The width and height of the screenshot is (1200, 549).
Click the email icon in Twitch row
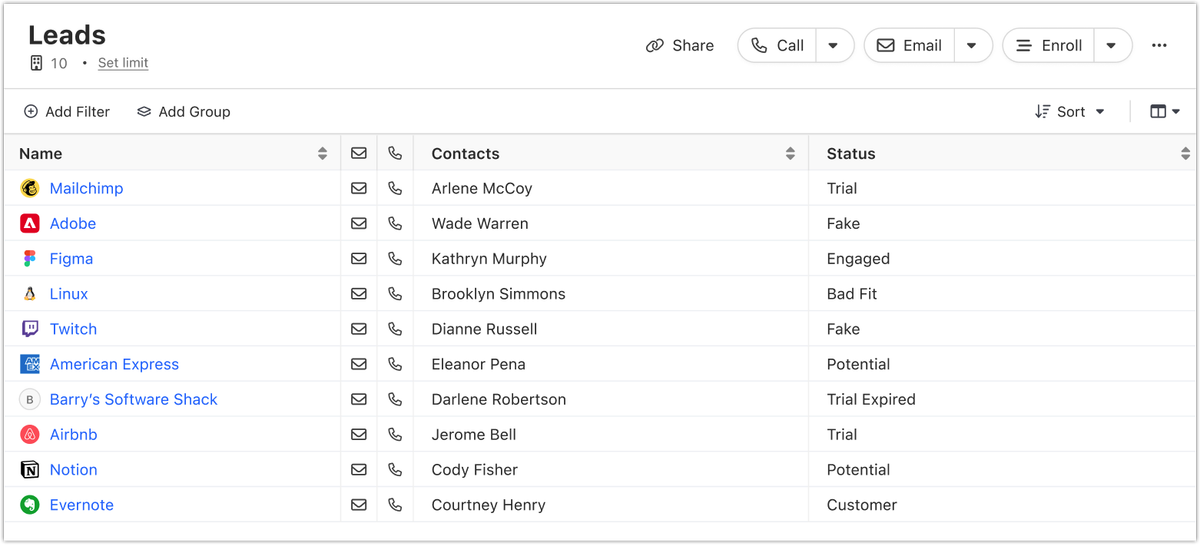click(359, 329)
